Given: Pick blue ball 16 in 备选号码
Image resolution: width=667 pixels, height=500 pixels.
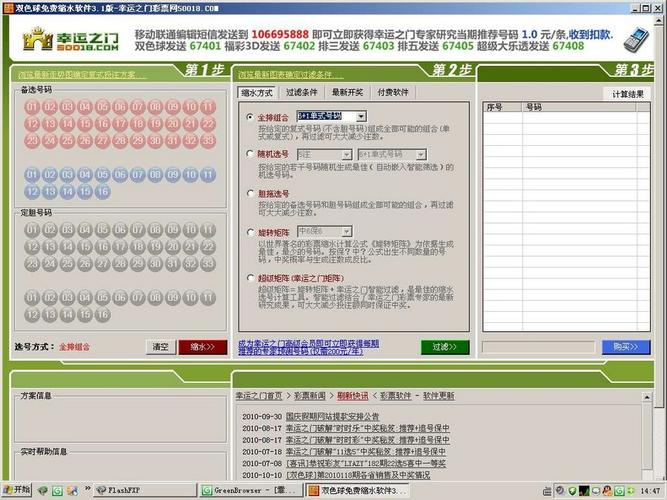Looking at the screenshot, I should [x=103, y=191].
